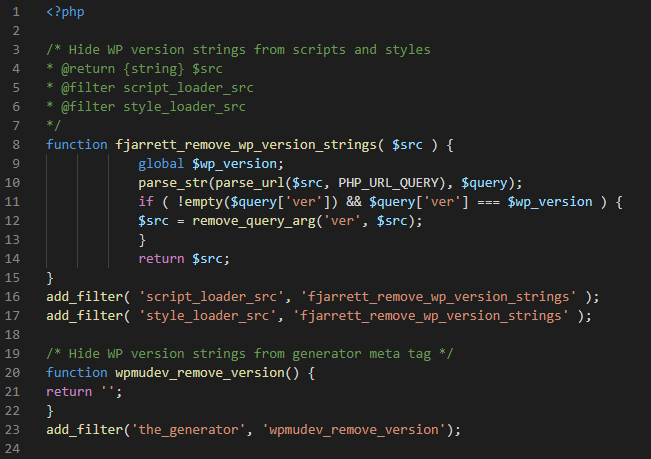This screenshot has height=459, width=651.
Task: Click line number 20 in gutter
Action: click(12, 373)
